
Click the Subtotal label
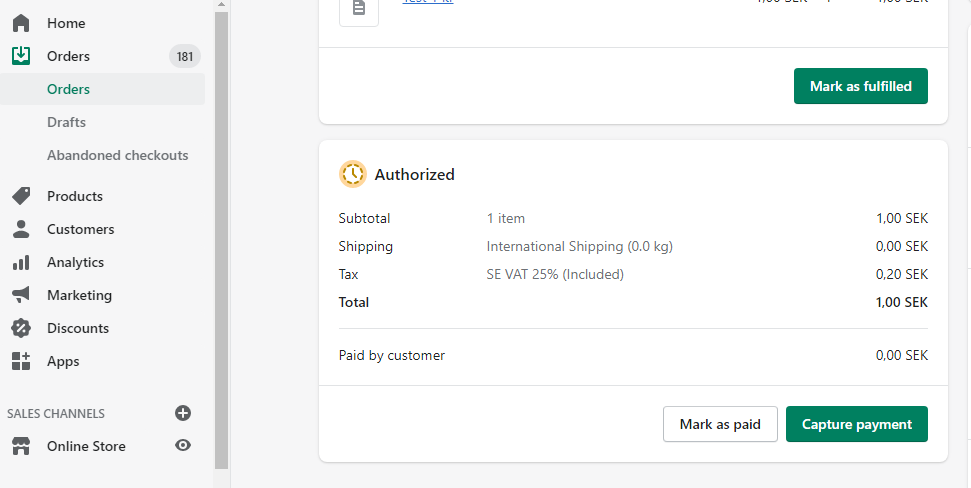pos(364,218)
